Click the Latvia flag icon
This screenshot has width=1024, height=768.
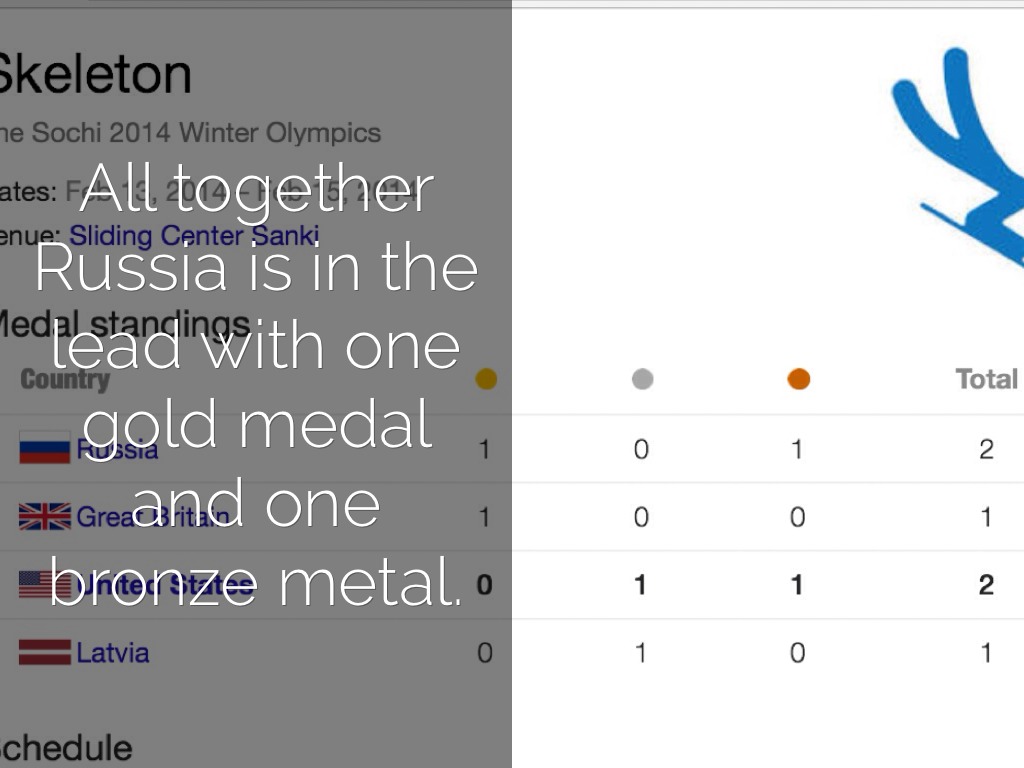[x=44, y=653]
